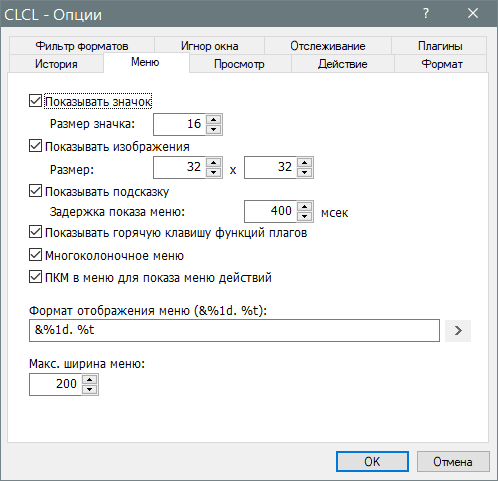Confirm settings with OK button
This screenshot has width=498, height=481.
tap(372, 462)
